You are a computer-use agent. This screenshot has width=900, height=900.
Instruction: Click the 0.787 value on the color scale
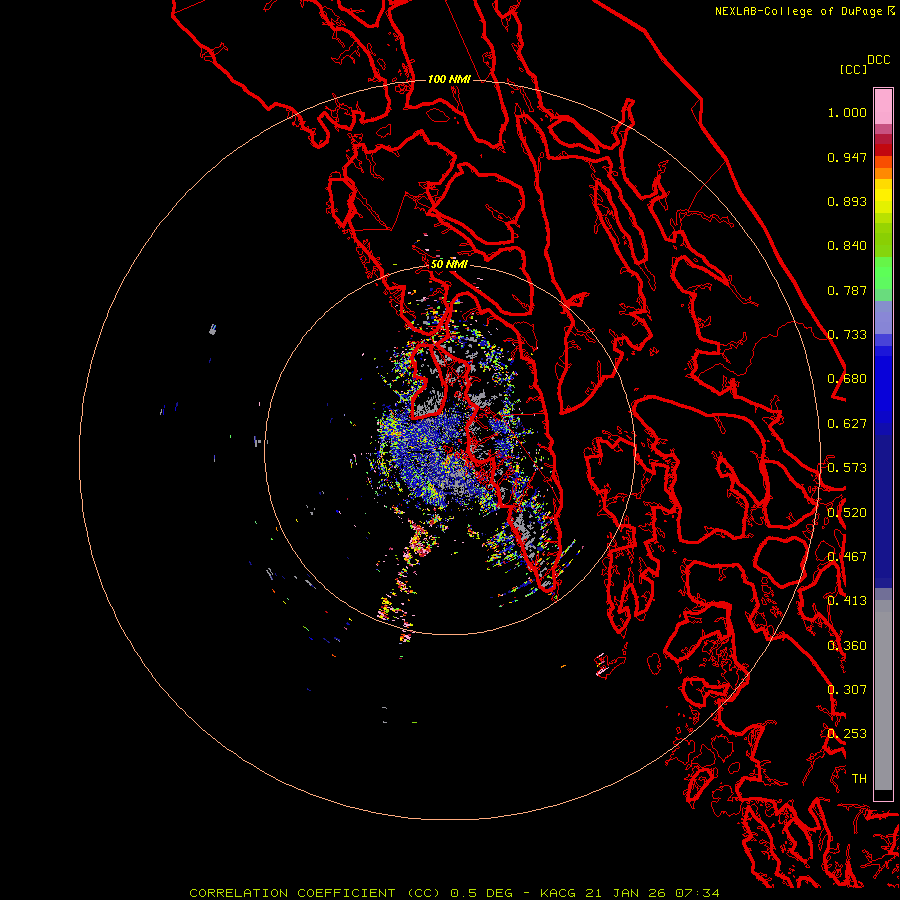click(x=847, y=290)
